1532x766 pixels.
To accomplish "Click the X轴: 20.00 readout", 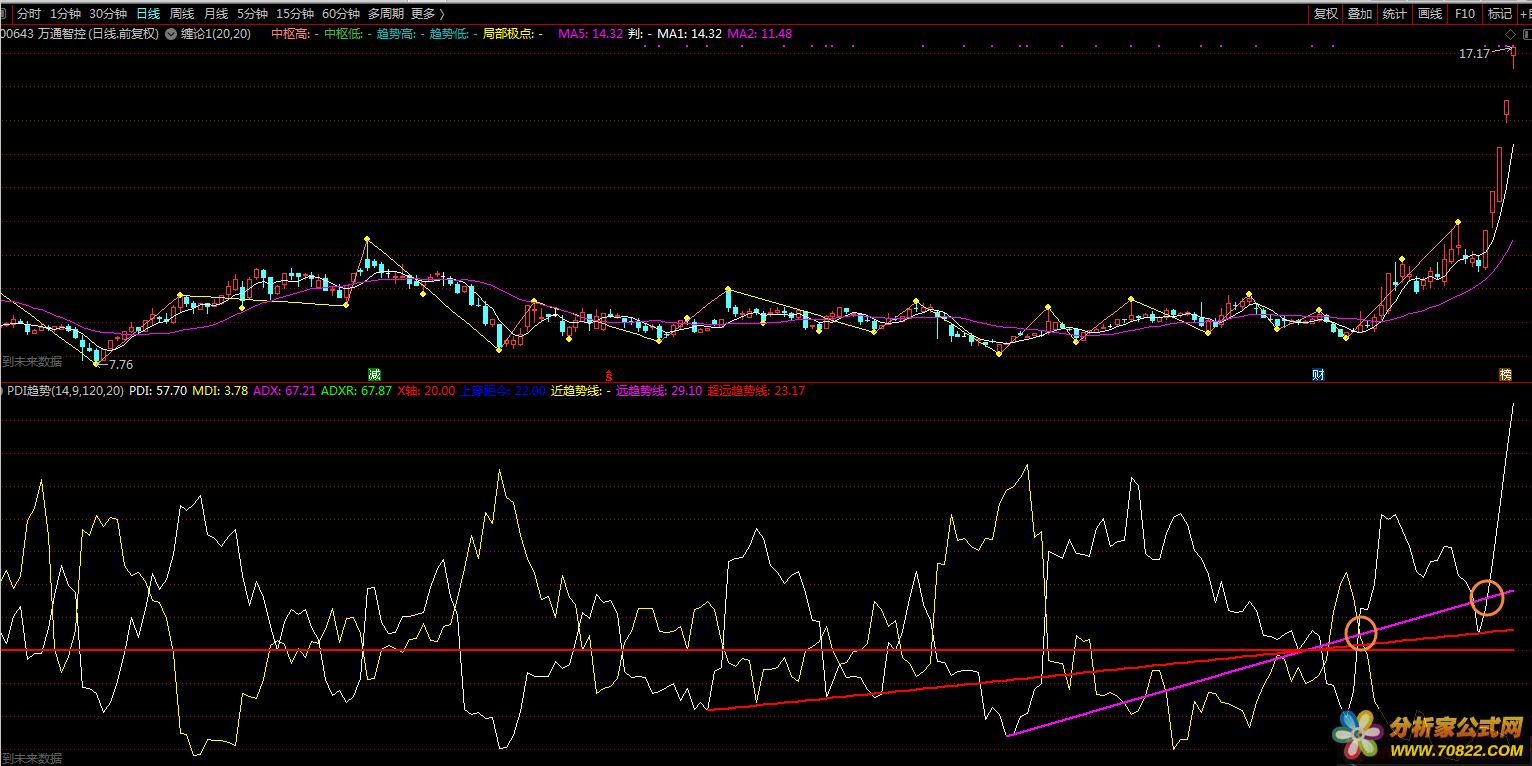I will 426,391.
